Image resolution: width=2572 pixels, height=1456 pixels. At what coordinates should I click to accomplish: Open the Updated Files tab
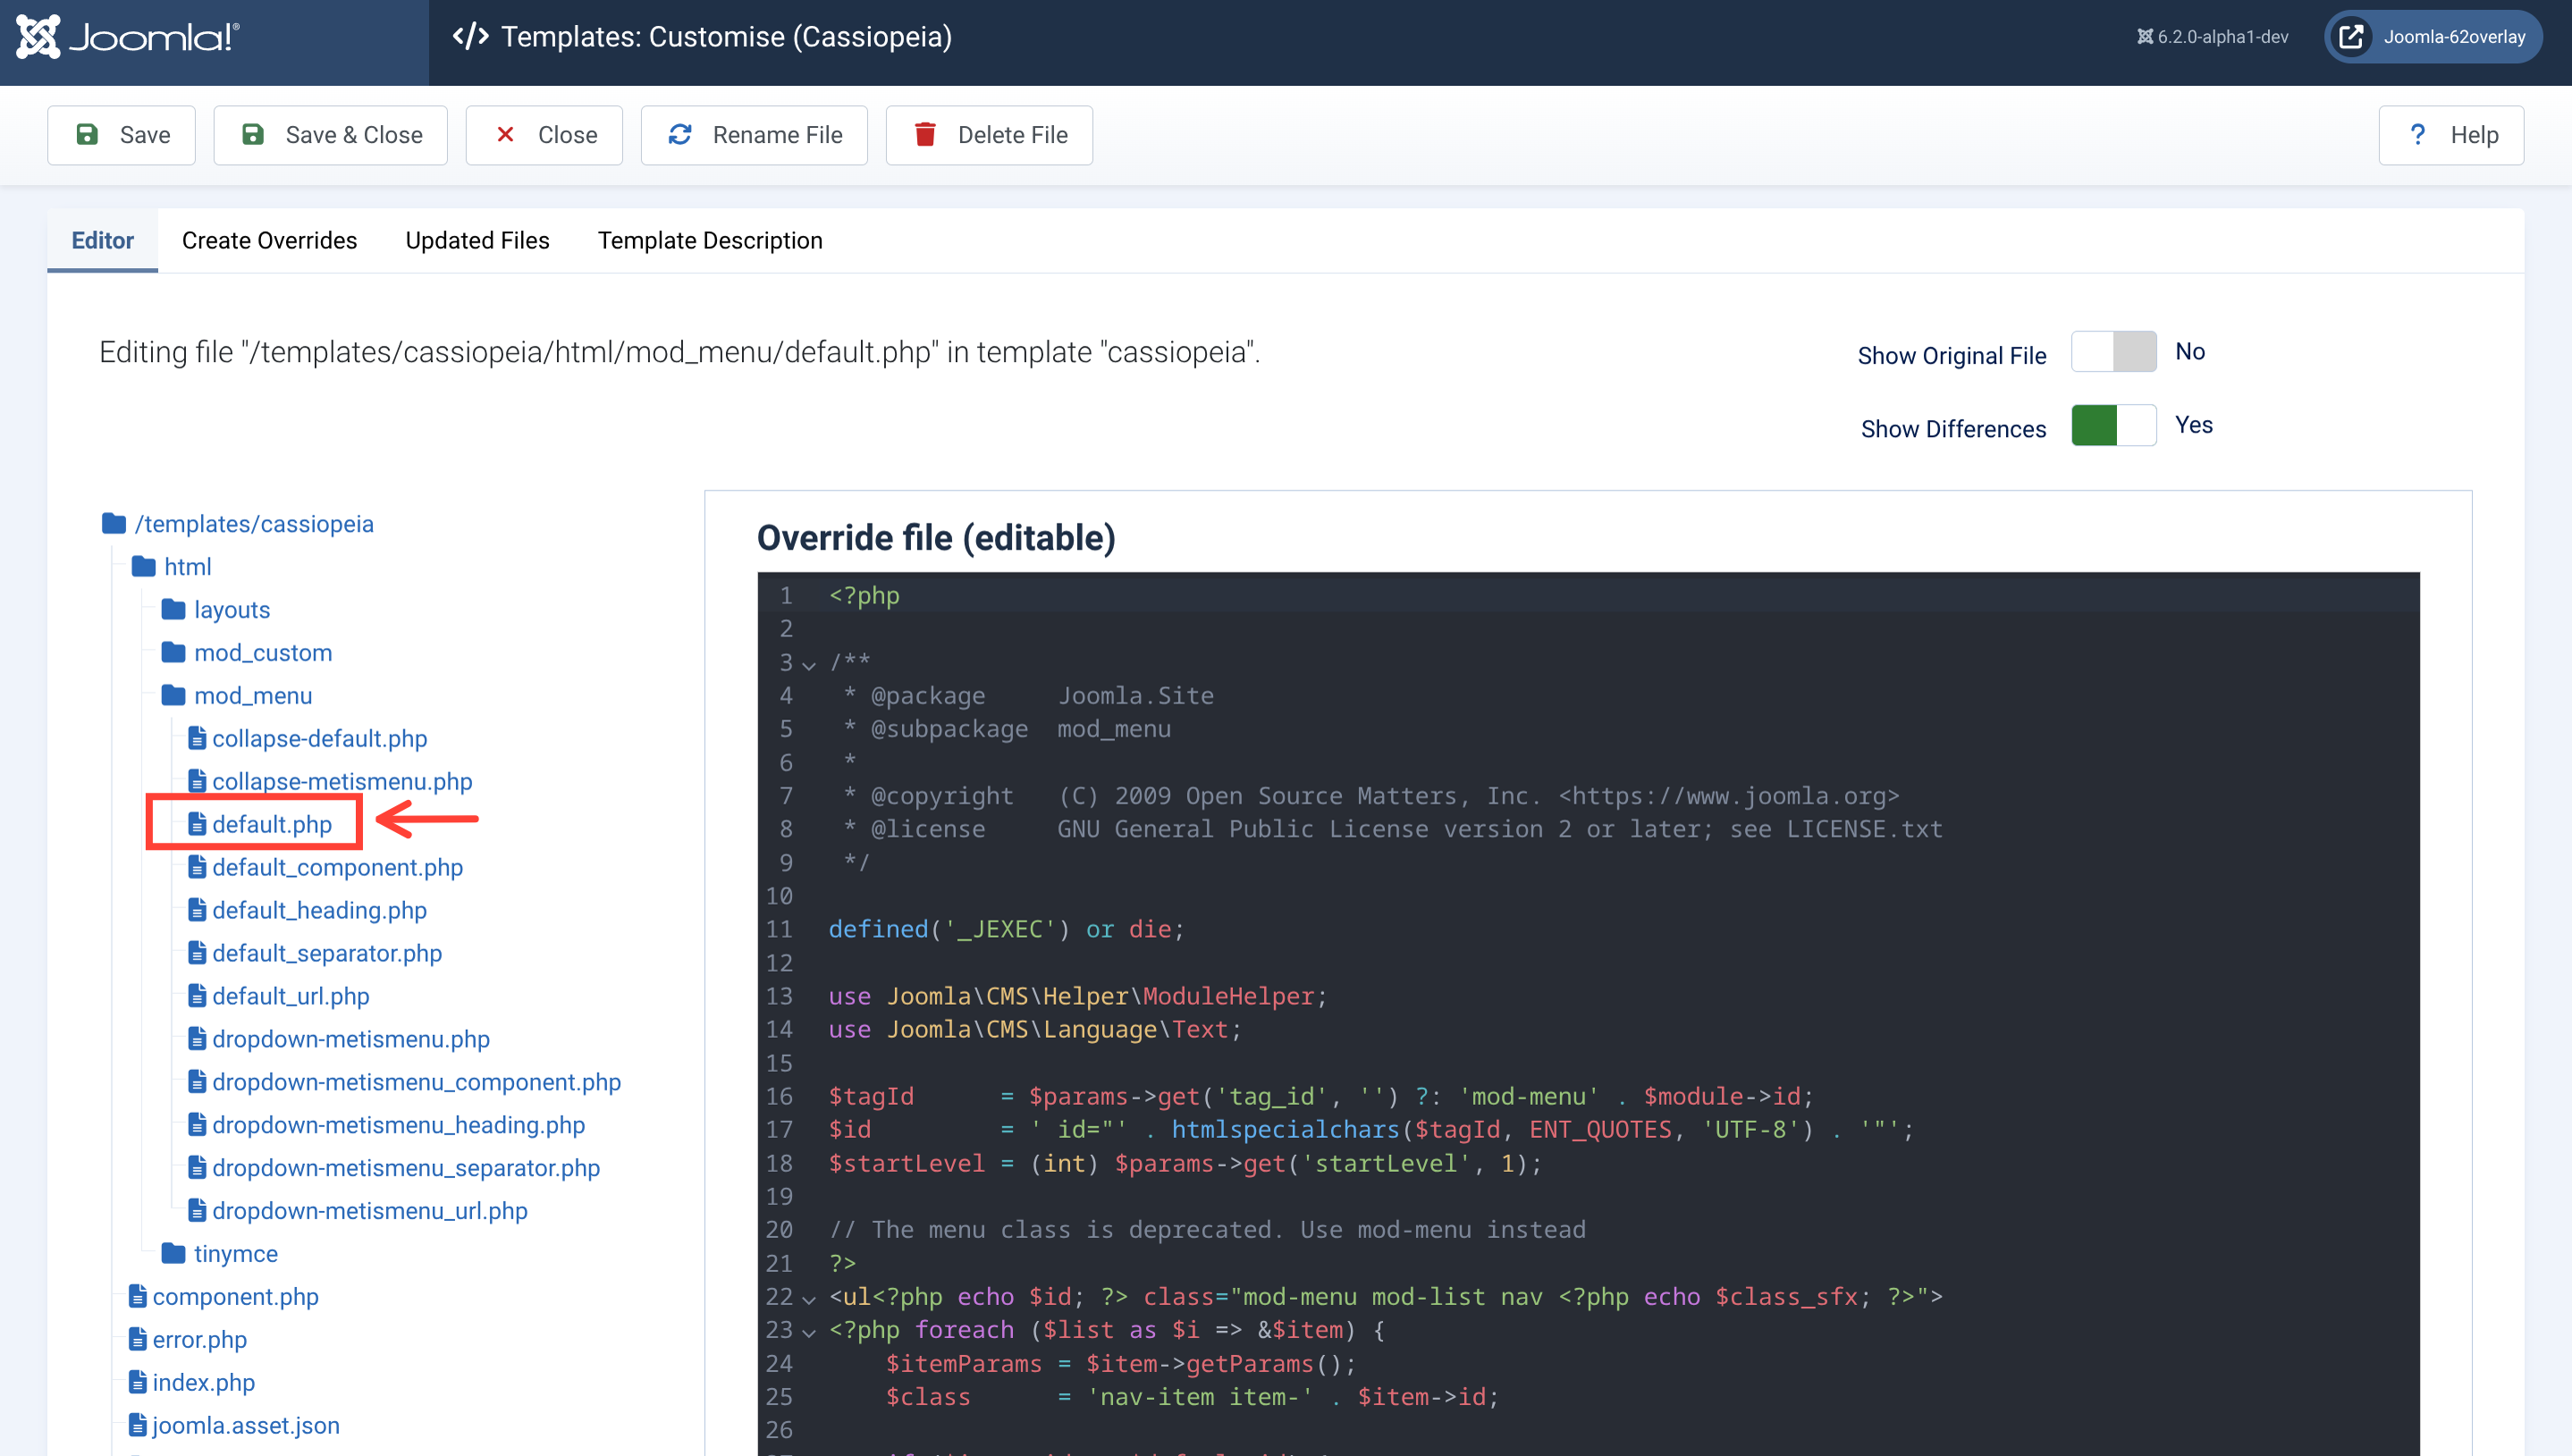[477, 240]
